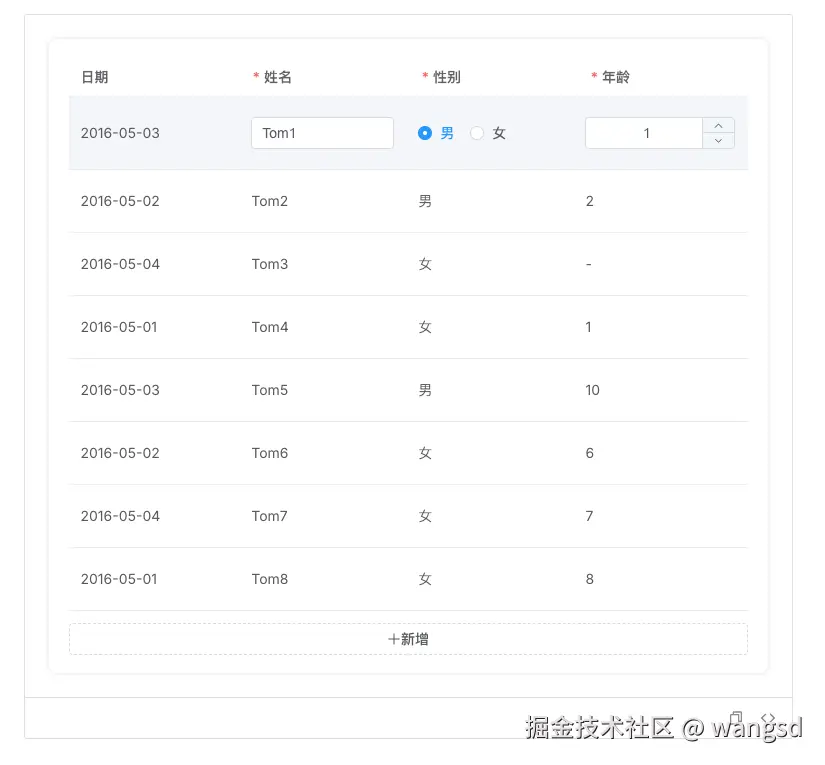The width and height of the screenshot is (825, 765).
Task: Click the Tom8 name cell
Action: pyautogui.click(x=270, y=579)
